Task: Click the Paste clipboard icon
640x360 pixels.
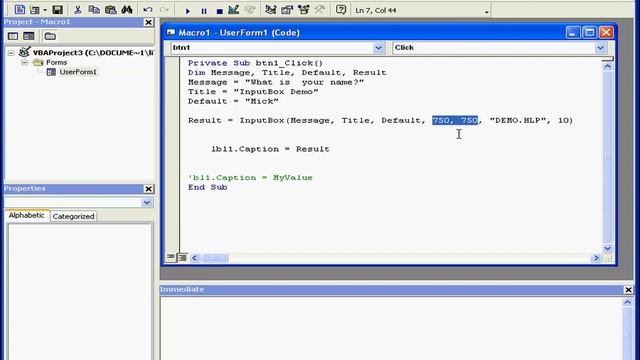Action: pyautogui.click(x=110, y=10)
